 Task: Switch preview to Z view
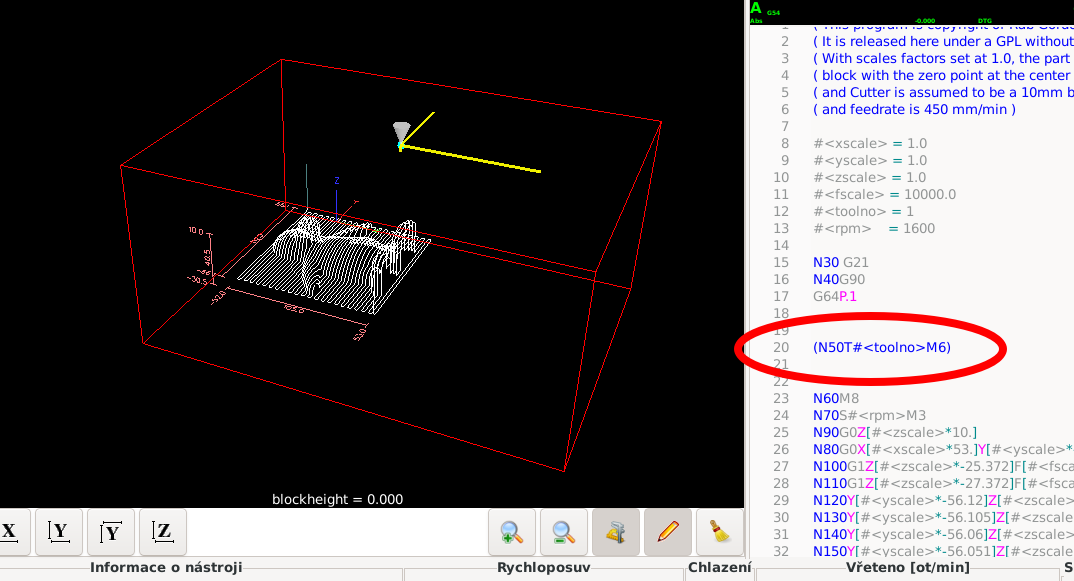coord(163,532)
